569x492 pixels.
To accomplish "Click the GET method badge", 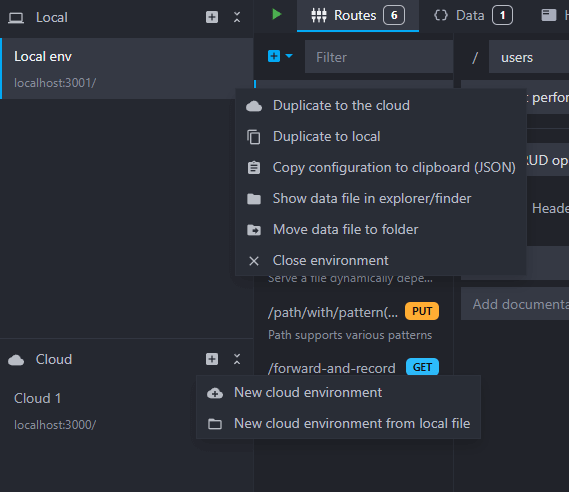I will [x=422, y=367].
